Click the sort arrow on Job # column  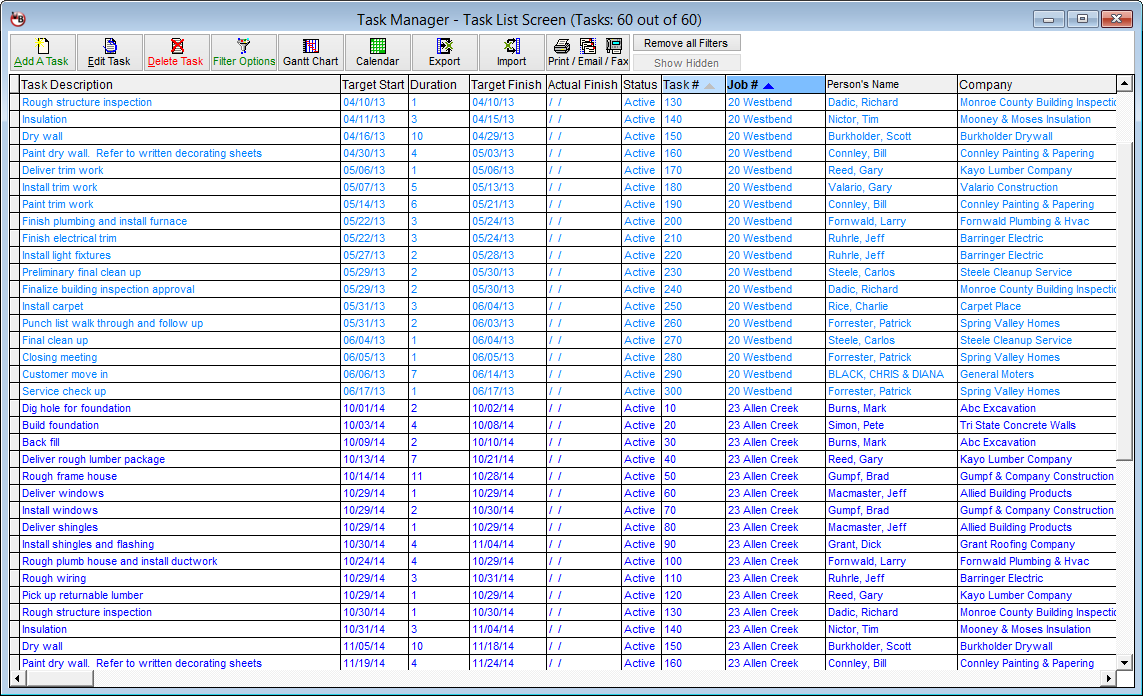click(768, 85)
